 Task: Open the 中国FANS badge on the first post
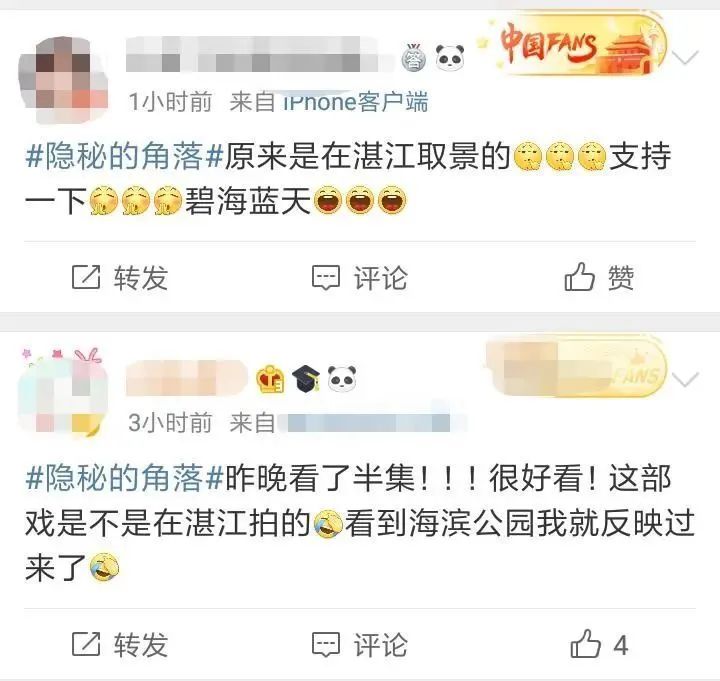(x=573, y=46)
